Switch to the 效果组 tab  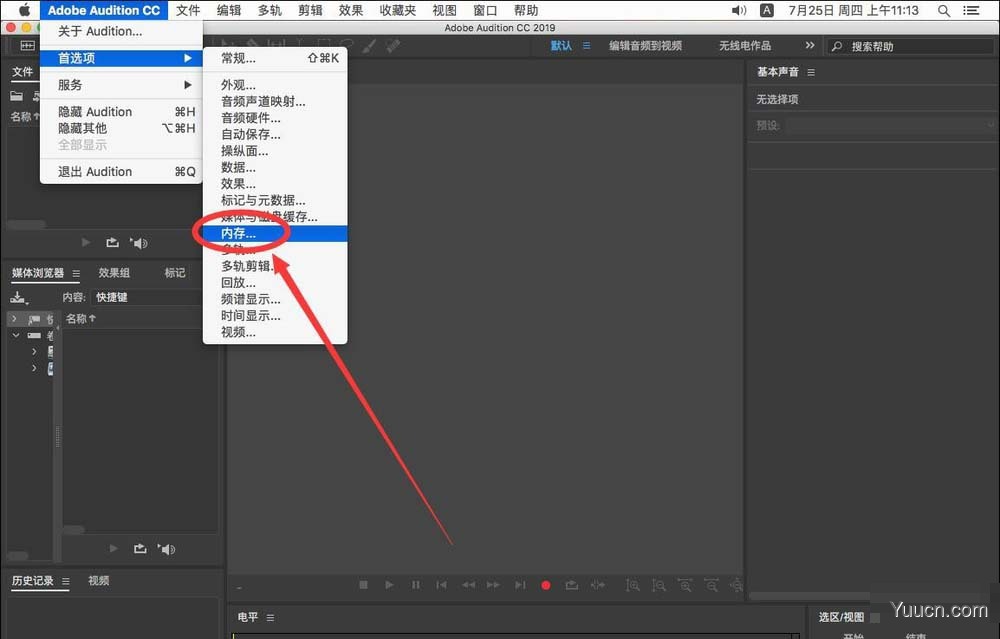click(x=114, y=272)
